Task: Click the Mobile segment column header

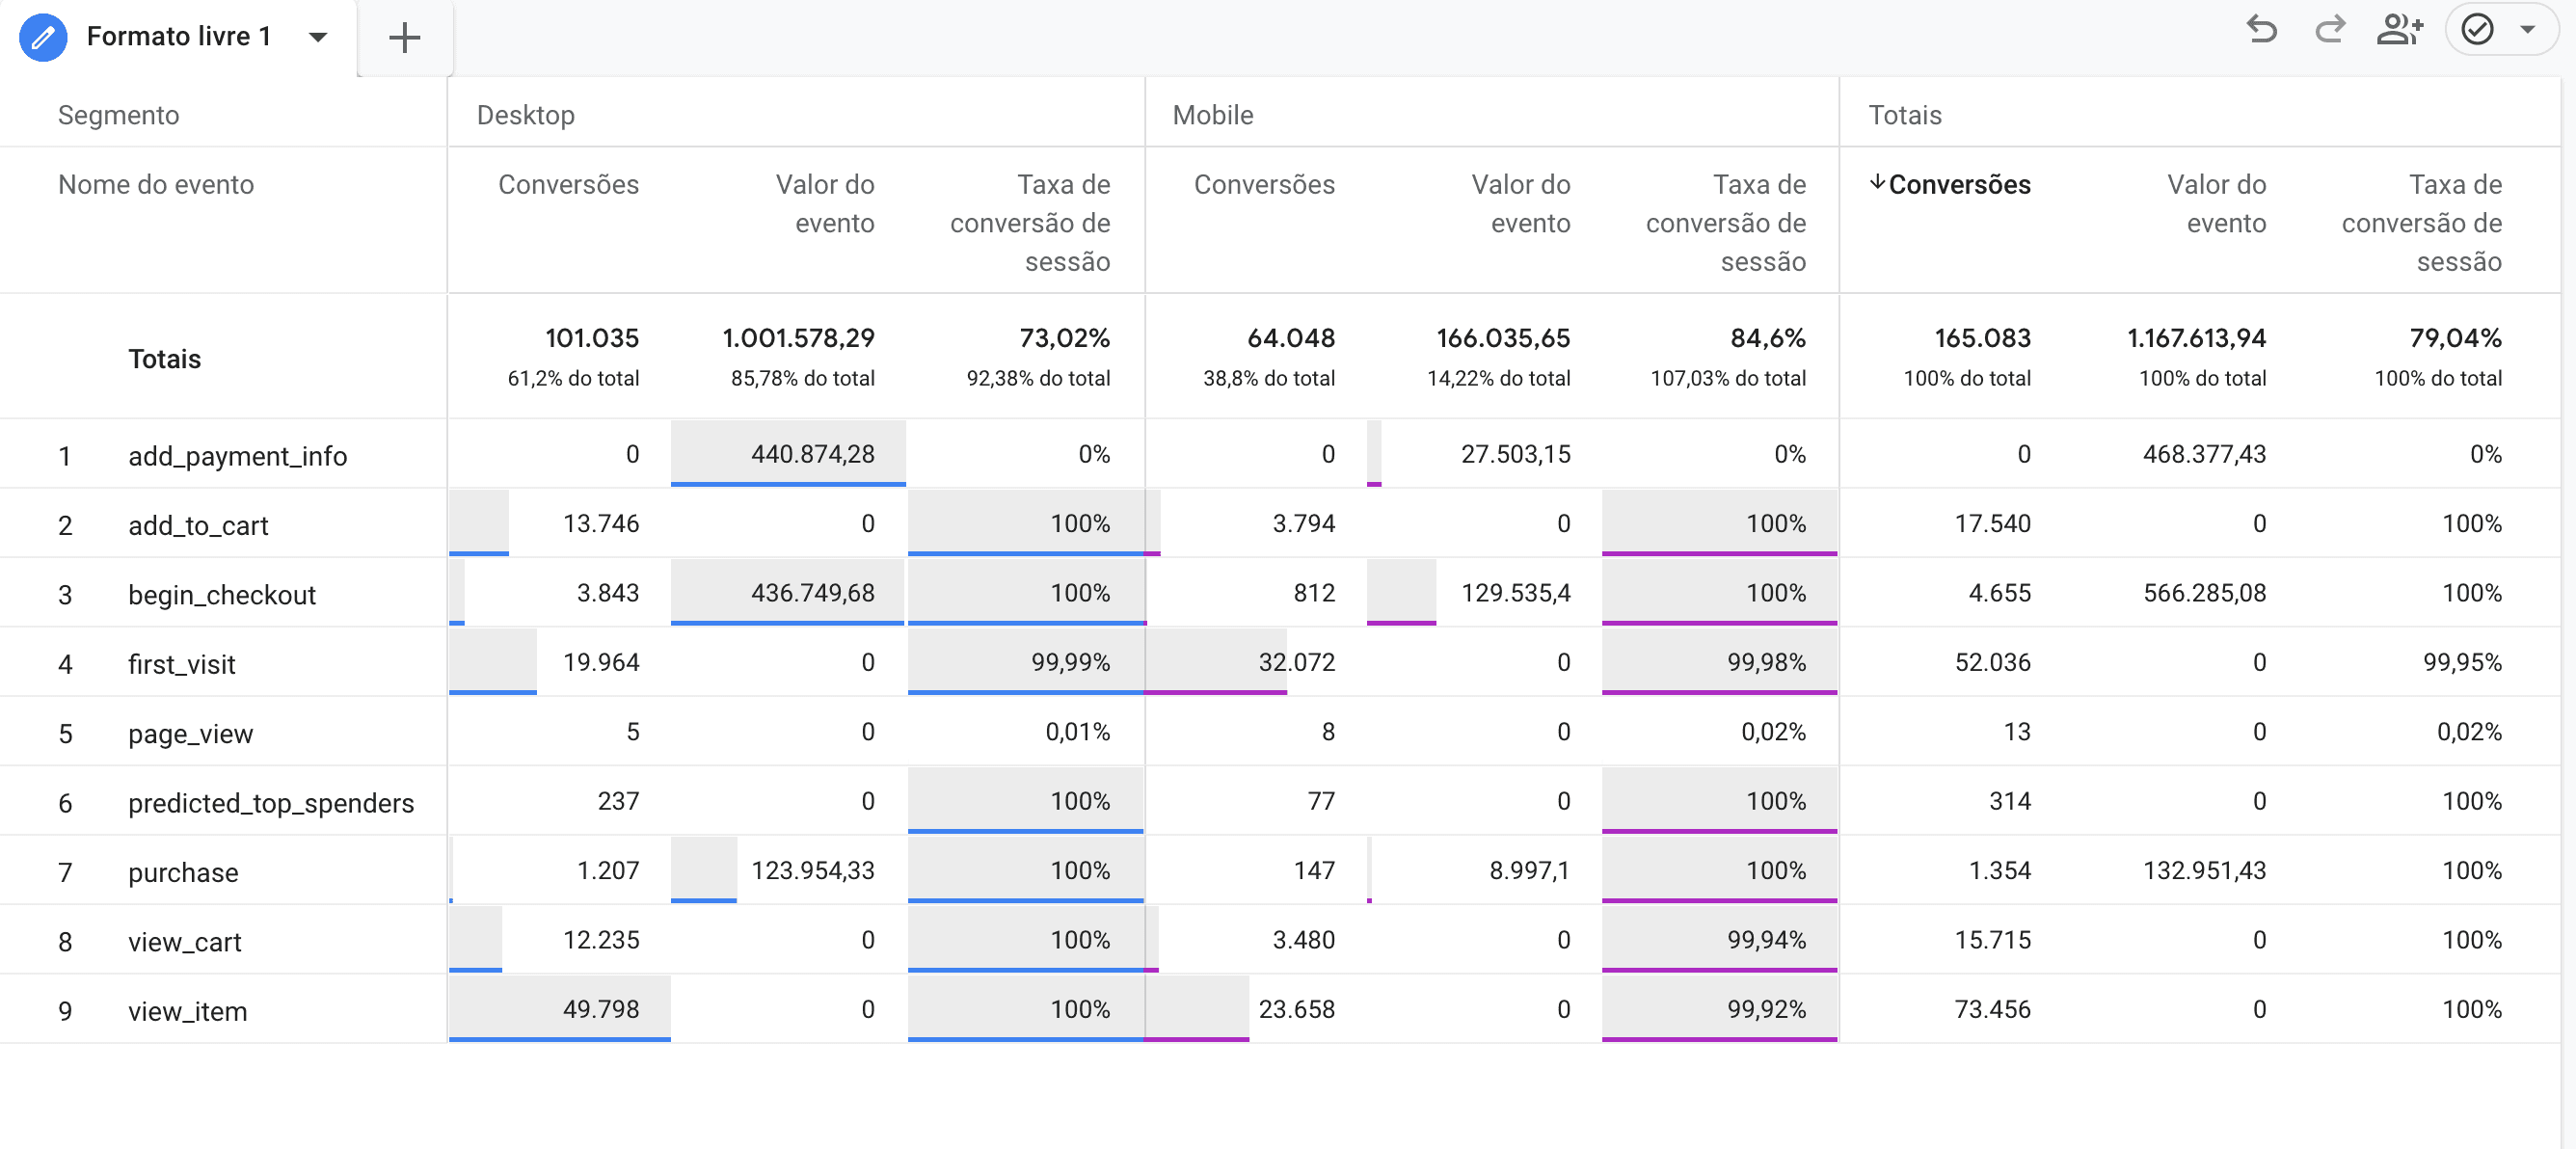Action: [1212, 115]
